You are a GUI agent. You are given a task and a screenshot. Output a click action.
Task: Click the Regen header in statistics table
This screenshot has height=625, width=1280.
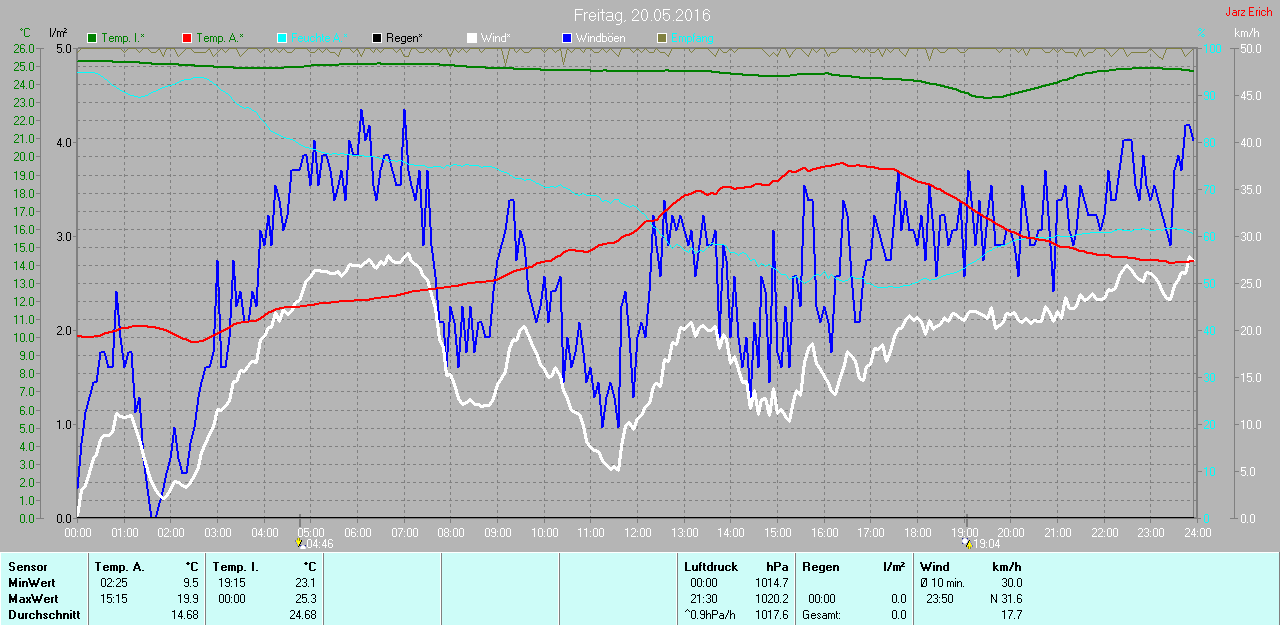(x=821, y=567)
